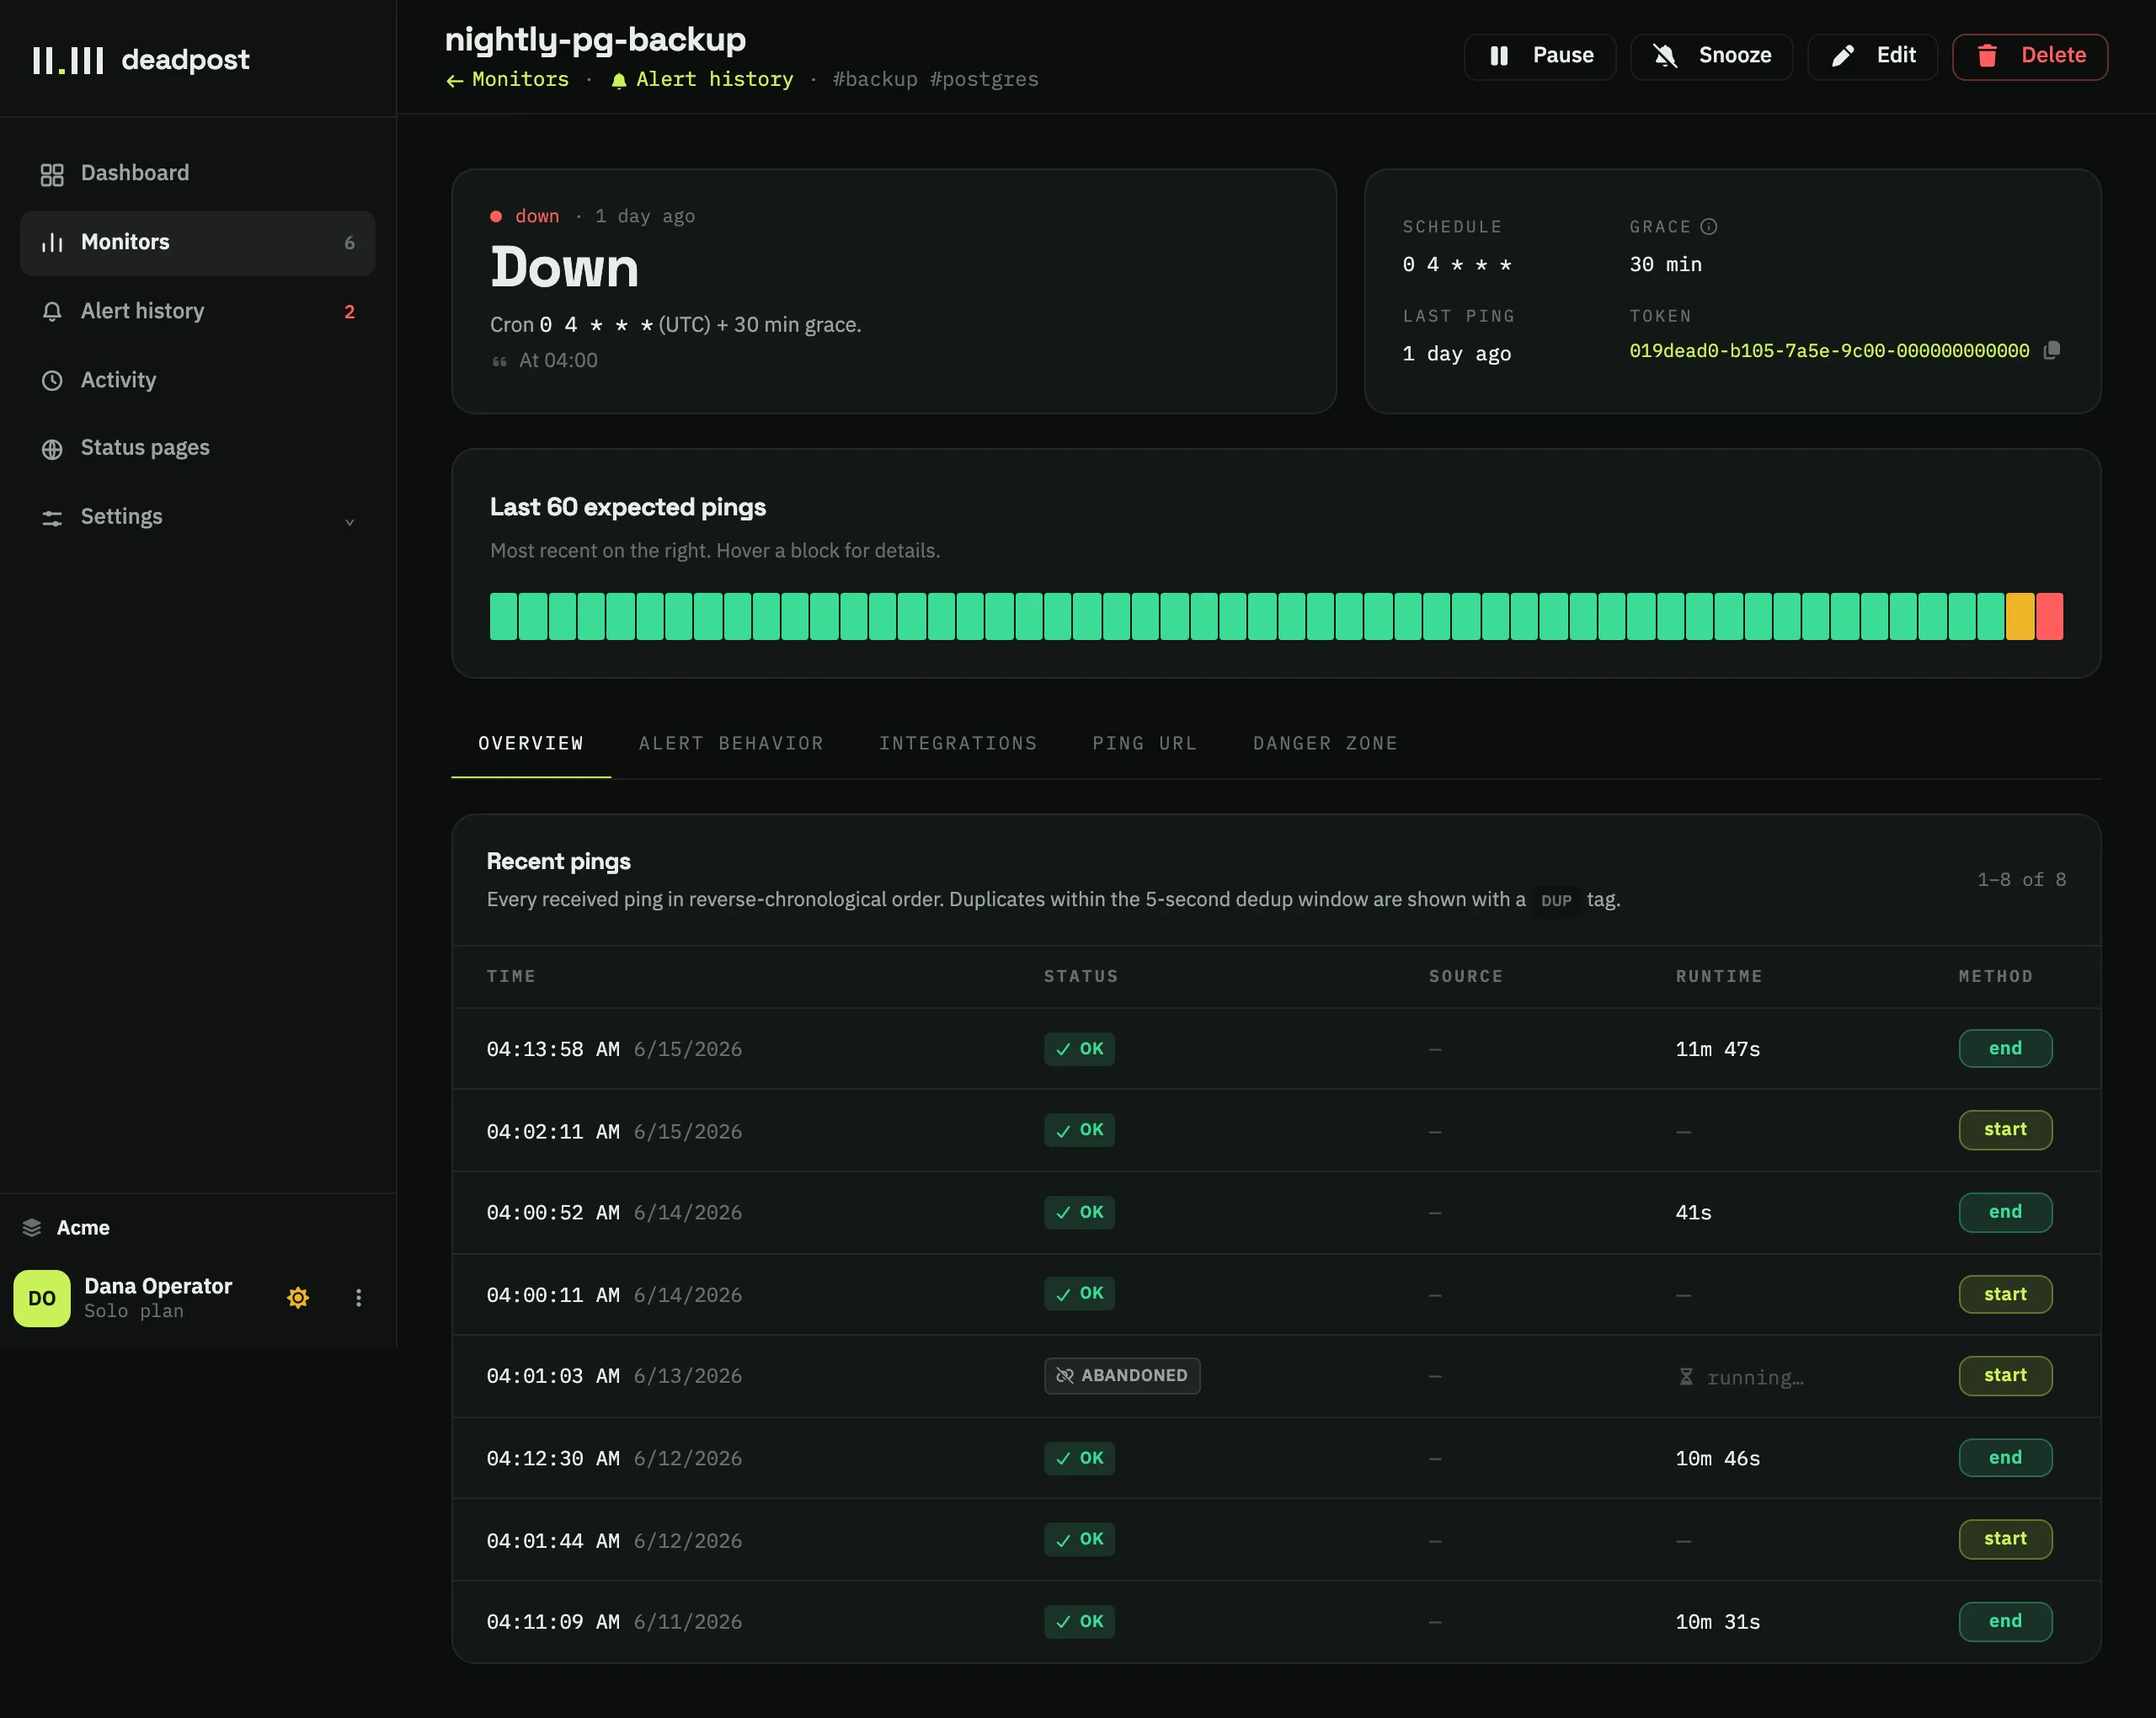Click 04:12:30 AM ping time
Viewport: 2156px width, 1718px height.
[552, 1458]
